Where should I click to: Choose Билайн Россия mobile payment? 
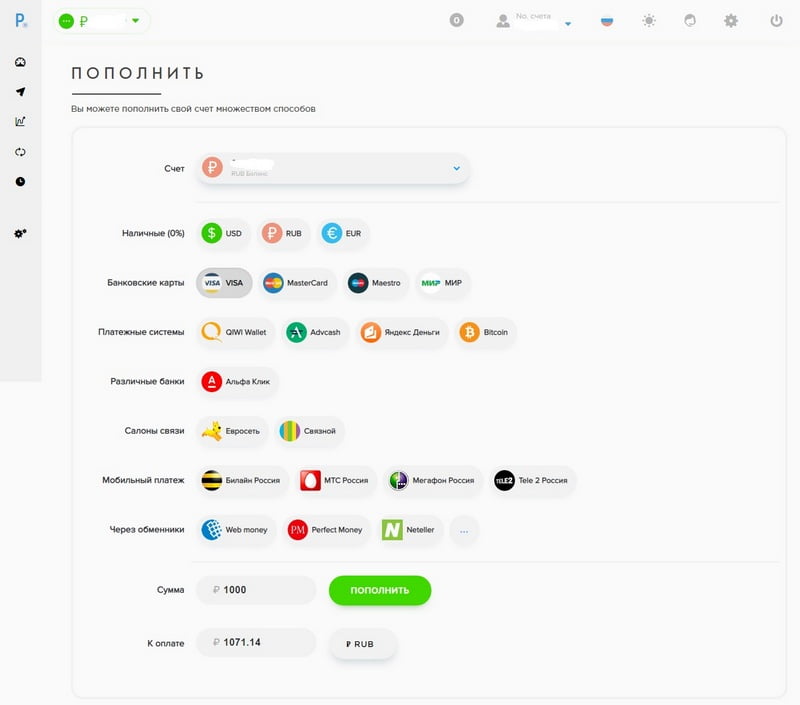242,480
